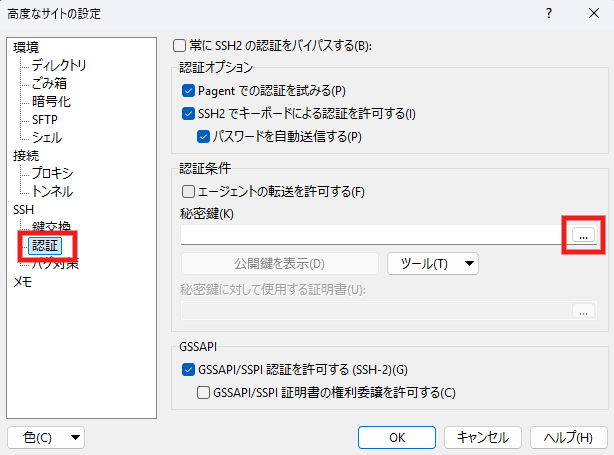Viewport: 614px width, 455px height.
Task: Click the help question mark in title bar
Action: pos(548,14)
